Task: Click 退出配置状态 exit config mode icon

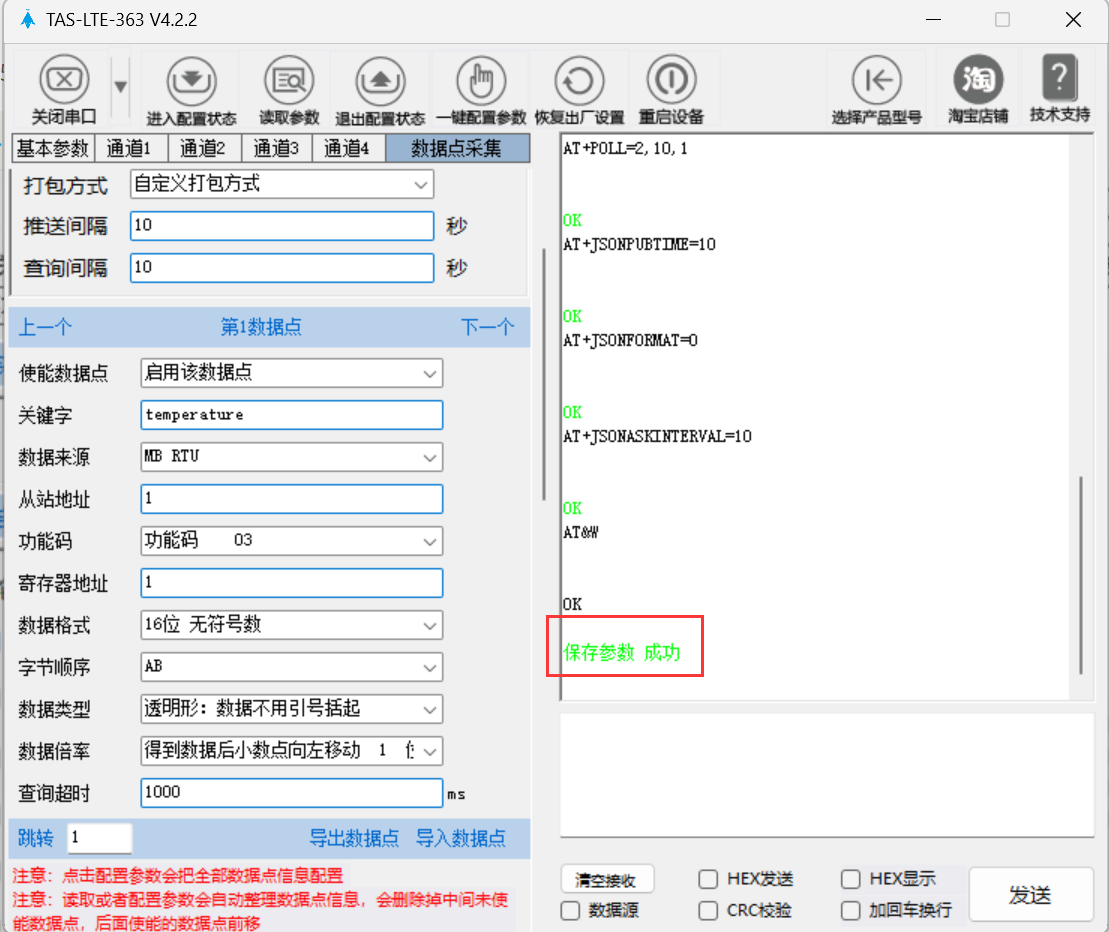Action: [x=379, y=81]
